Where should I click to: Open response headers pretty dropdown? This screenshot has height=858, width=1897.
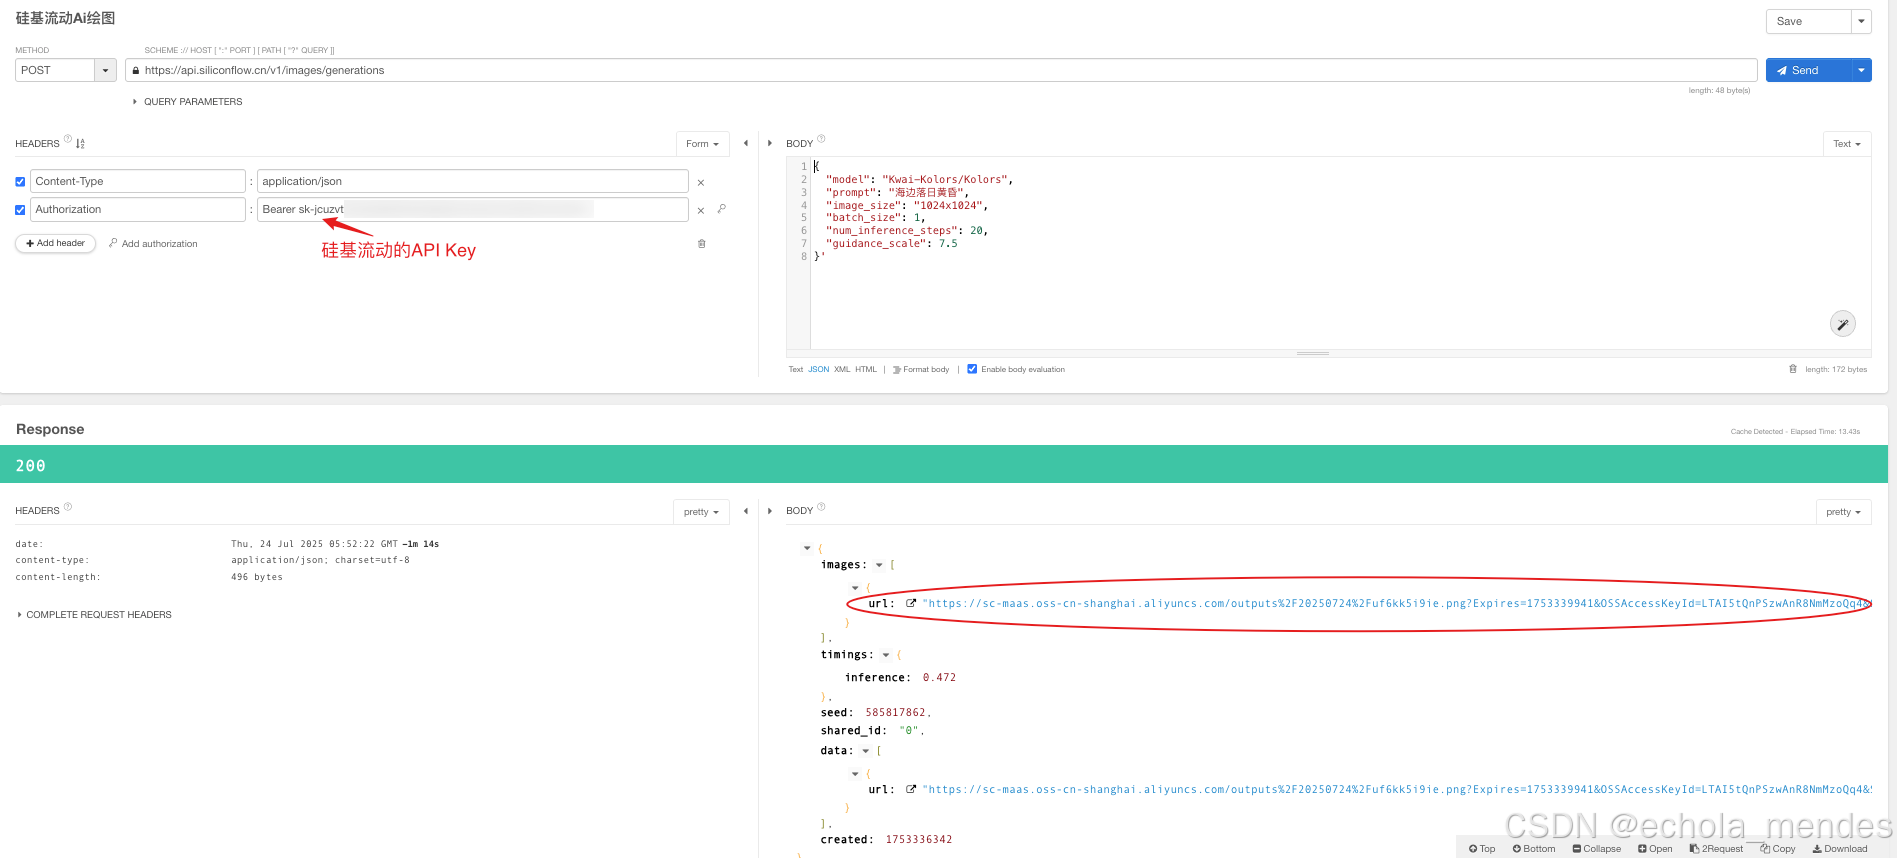tap(701, 512)
